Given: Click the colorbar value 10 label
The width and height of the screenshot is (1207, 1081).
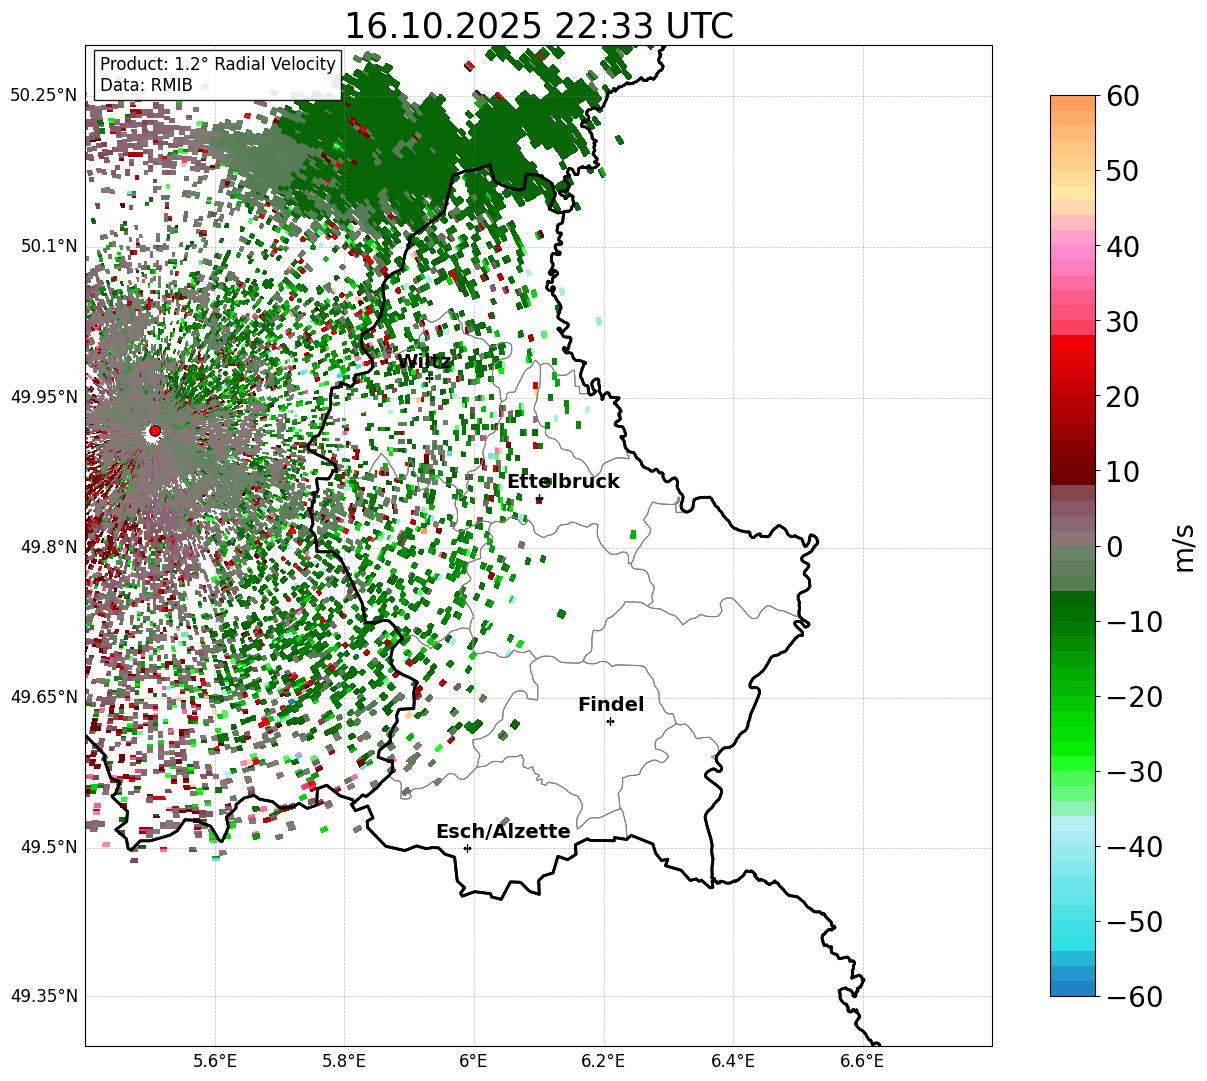Looking at the screenshot, I should point(1124,471).
